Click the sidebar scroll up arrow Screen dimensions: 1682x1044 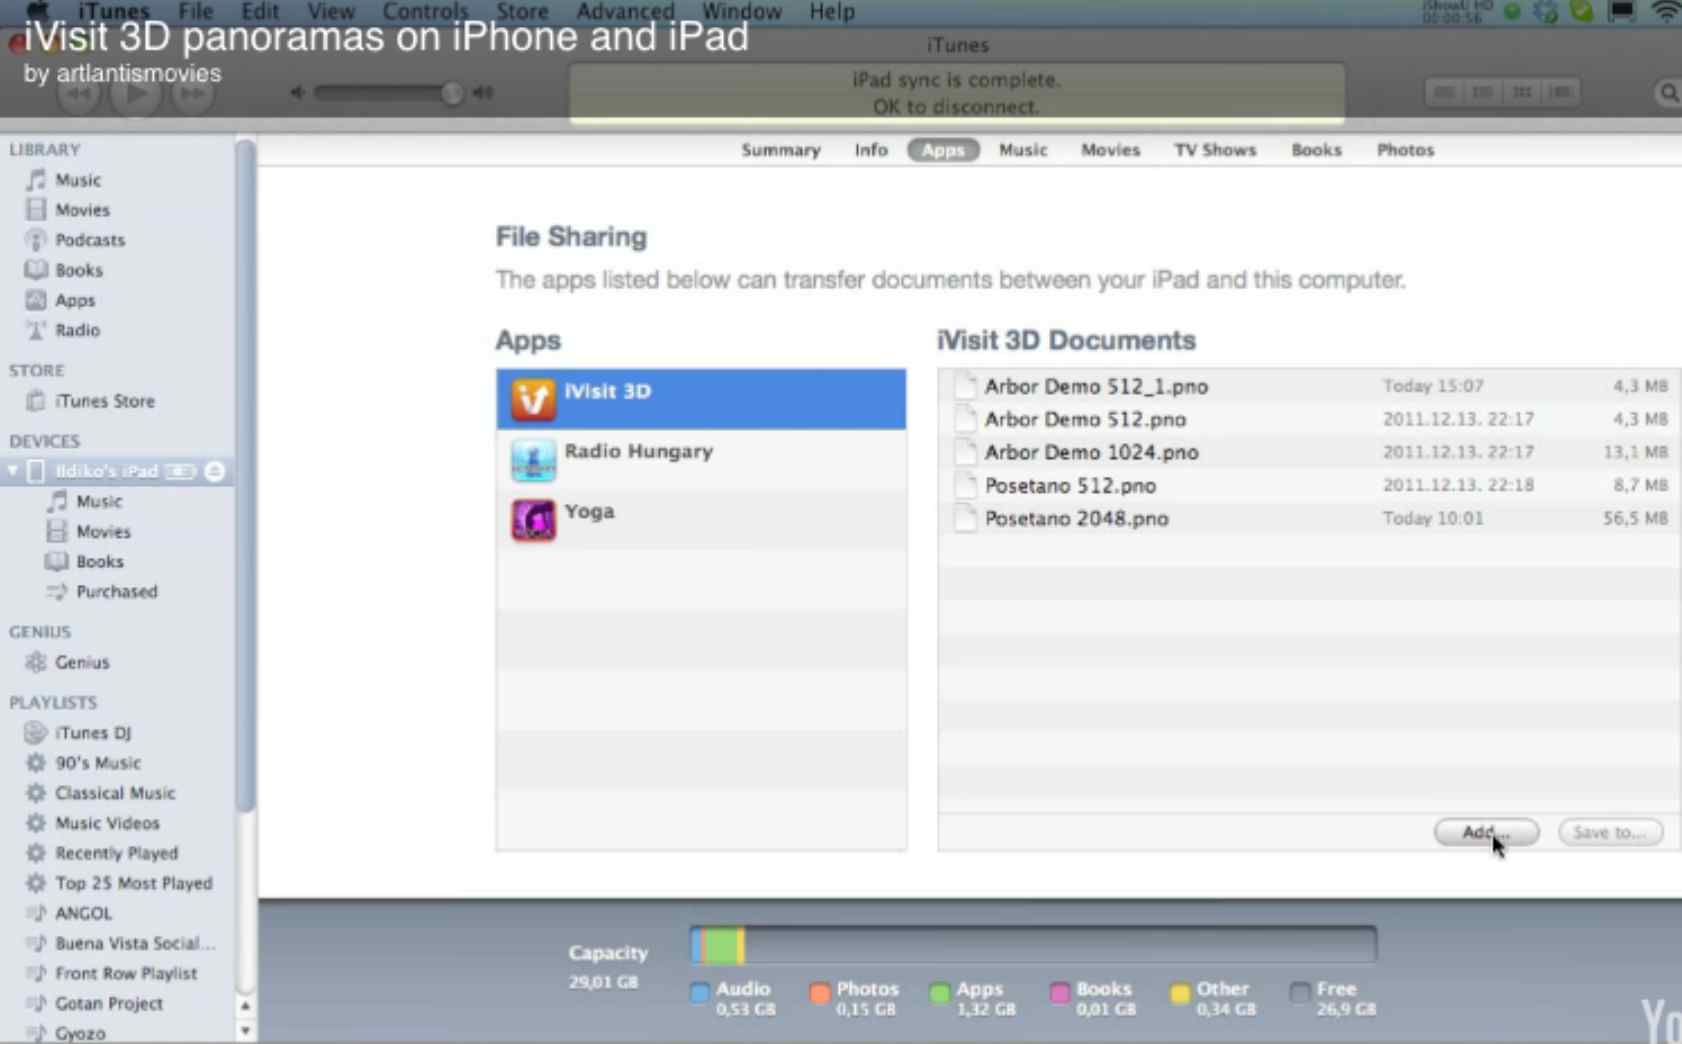point(245,1006)
